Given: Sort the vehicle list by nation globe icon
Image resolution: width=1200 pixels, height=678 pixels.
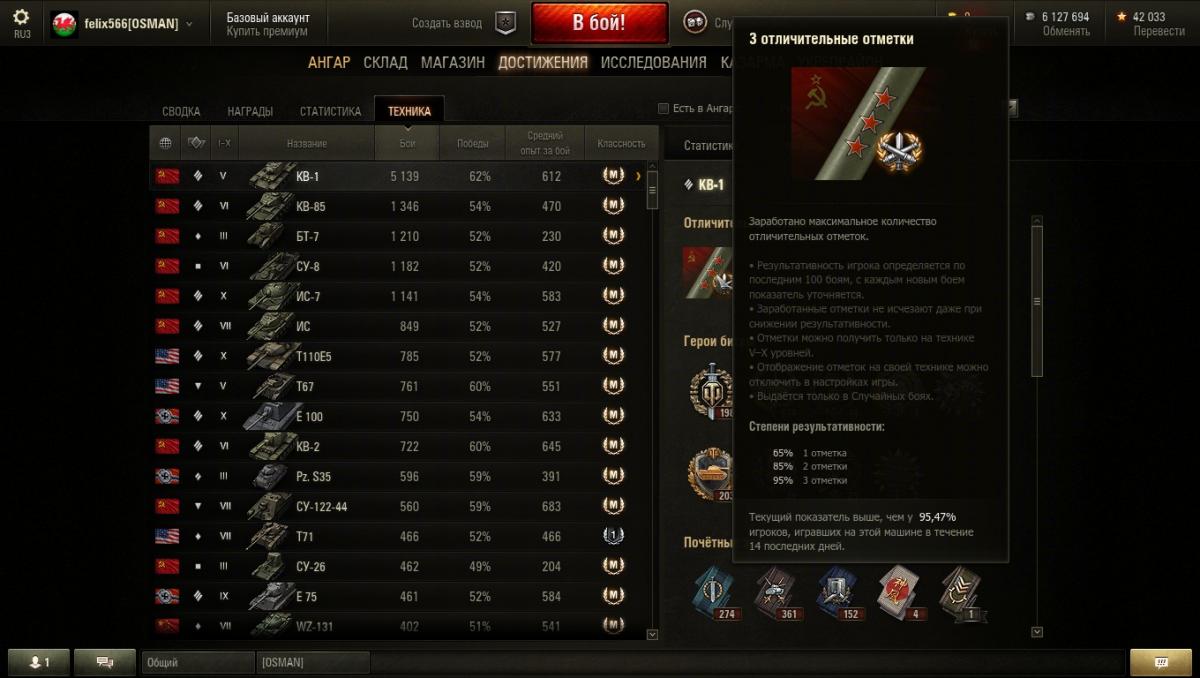Looking at the screenshot, I should [x=165, y=143].
